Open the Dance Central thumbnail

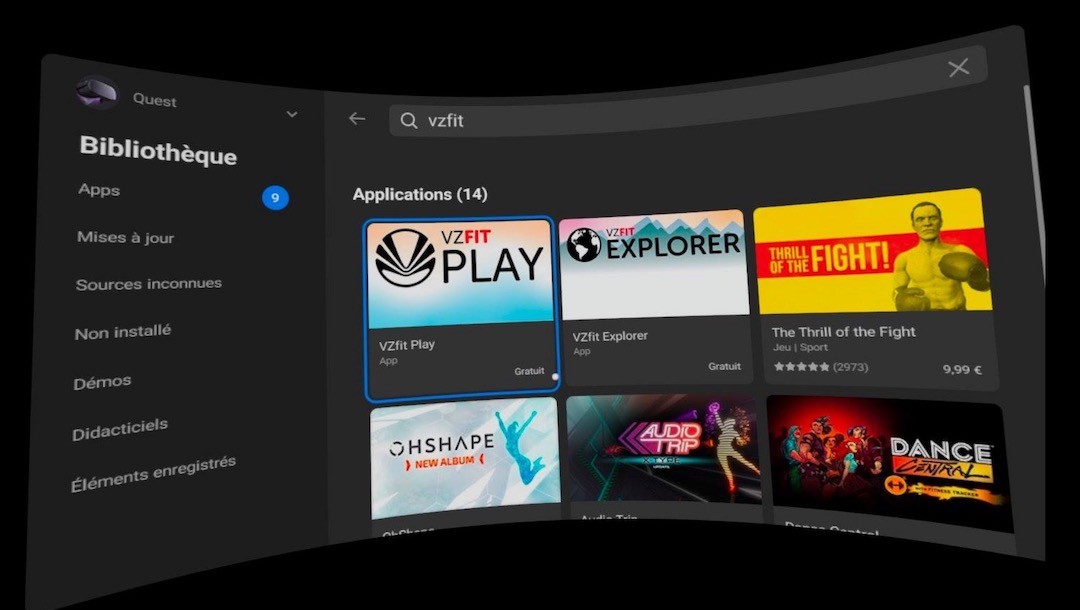point(889,463)
